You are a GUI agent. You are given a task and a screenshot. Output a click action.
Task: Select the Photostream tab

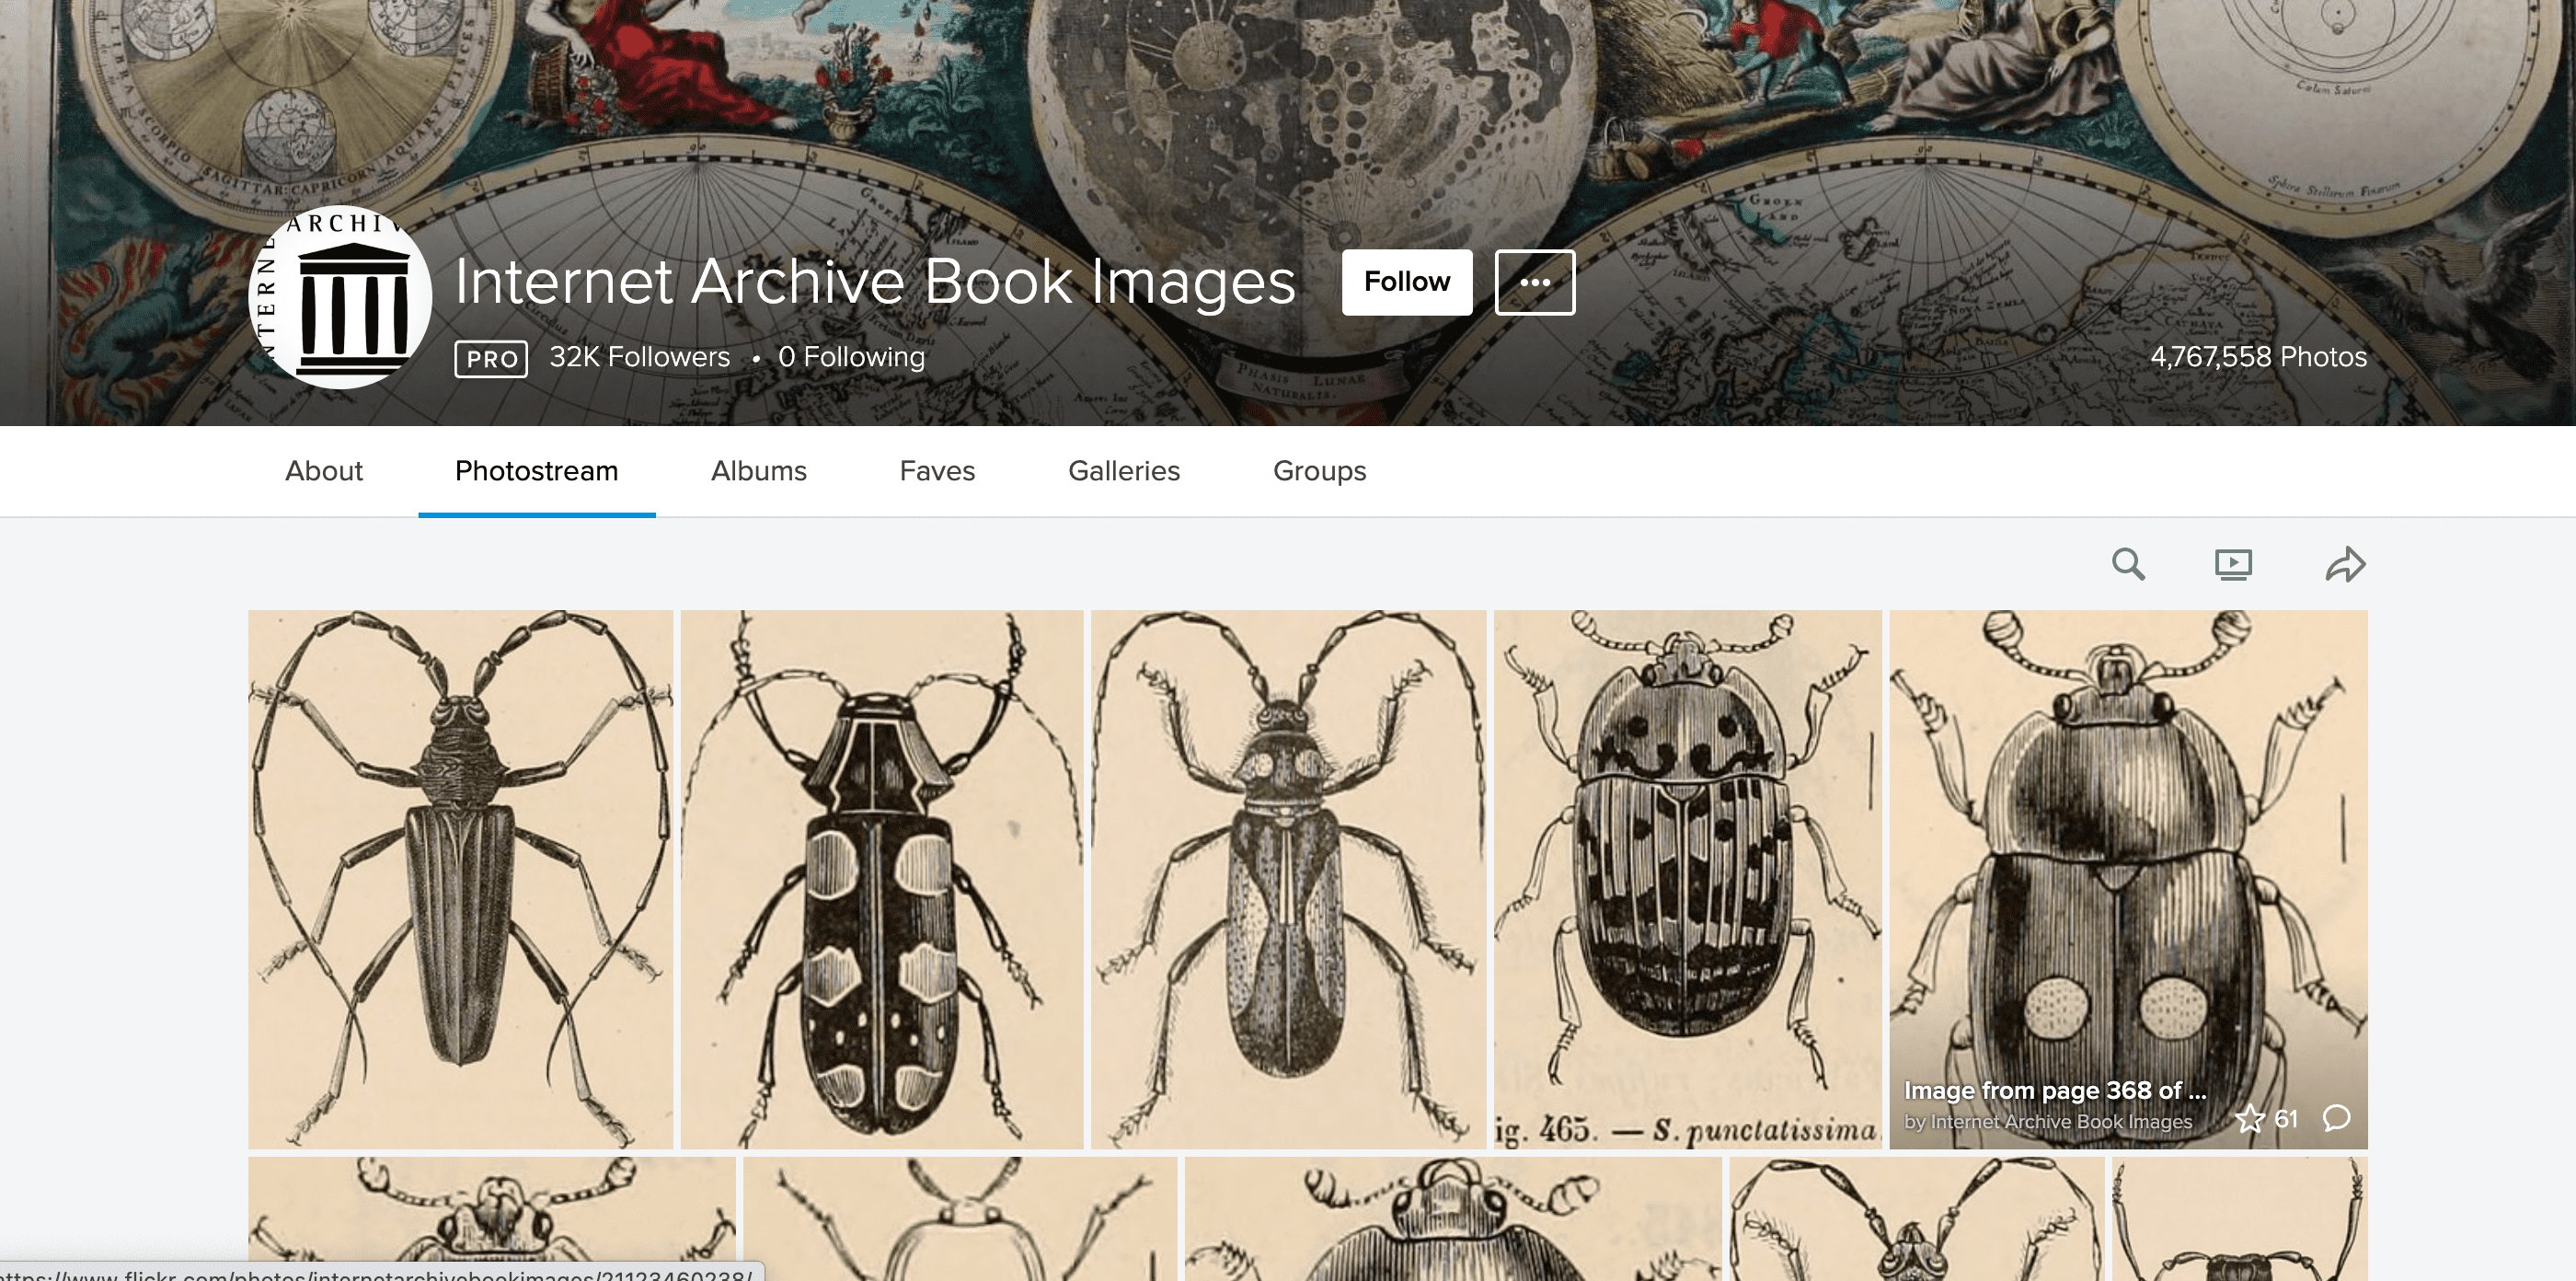[x=537, y=471]
